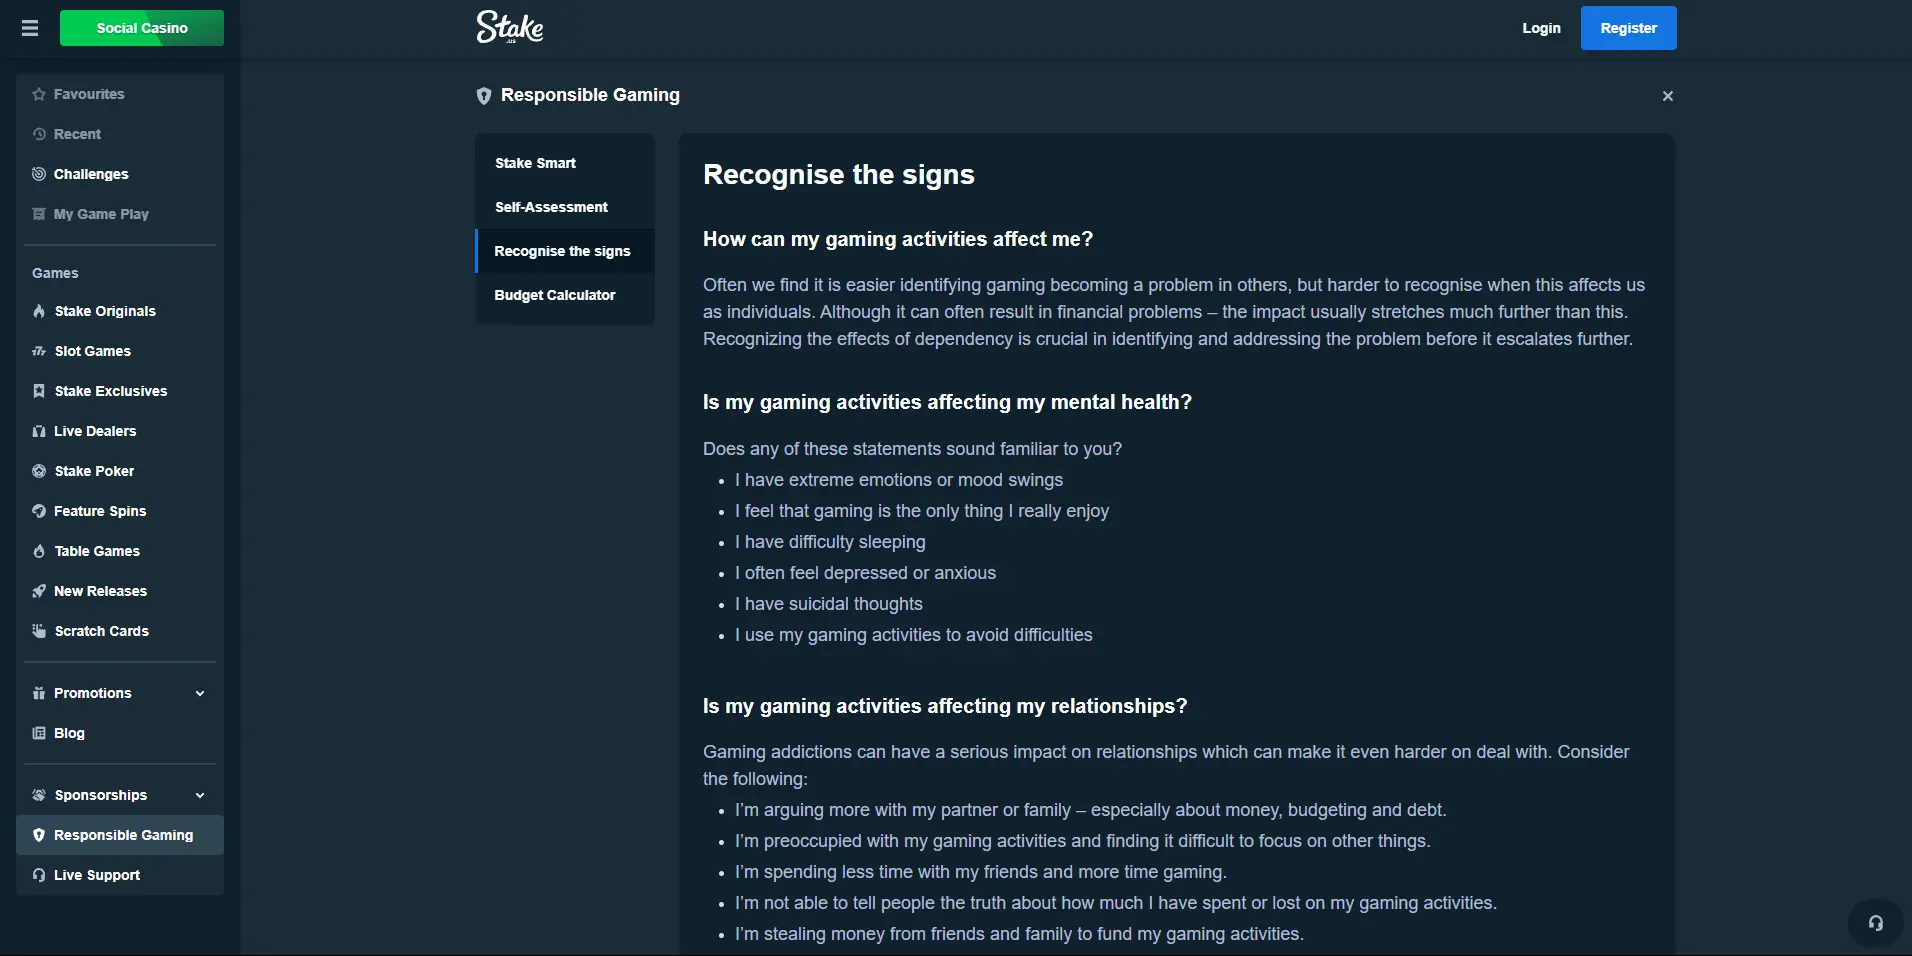1912x956 pixels.
Task: Open the hamburger navigation menu
Action: click(x=30, y=28)
